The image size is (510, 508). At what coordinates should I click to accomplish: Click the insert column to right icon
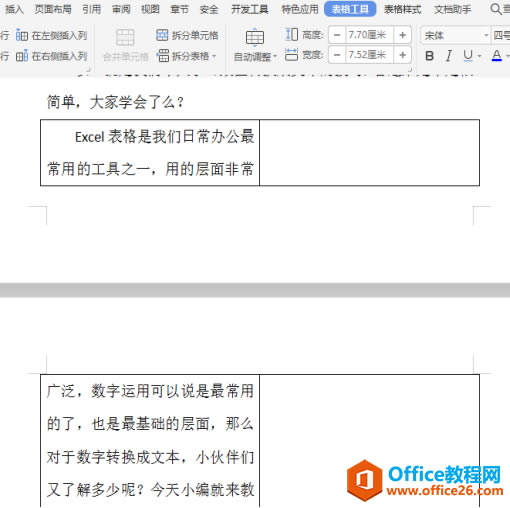(22, 56)
